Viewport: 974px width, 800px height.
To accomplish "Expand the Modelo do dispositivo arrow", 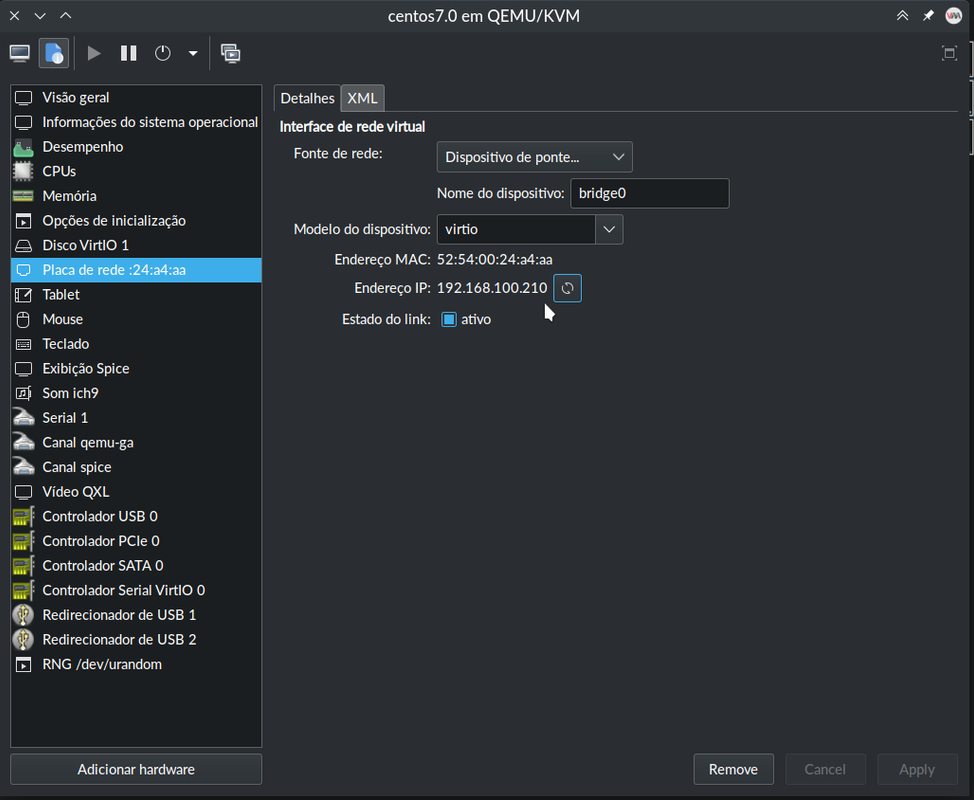I will pos(609,229).
